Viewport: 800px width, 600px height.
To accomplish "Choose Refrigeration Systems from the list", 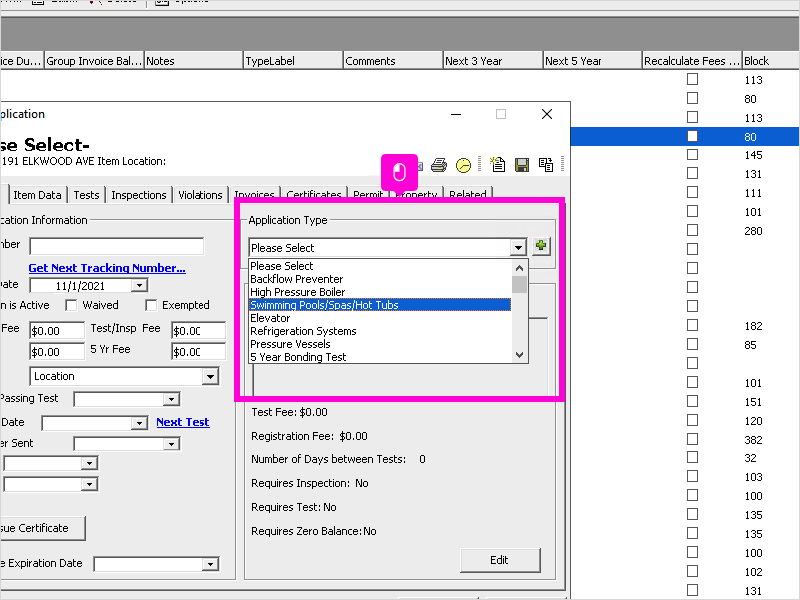I will (380, 331).
